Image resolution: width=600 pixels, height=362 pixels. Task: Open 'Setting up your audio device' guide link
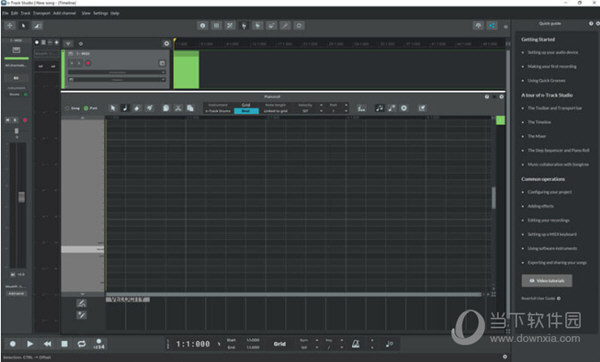click(553, 52)
